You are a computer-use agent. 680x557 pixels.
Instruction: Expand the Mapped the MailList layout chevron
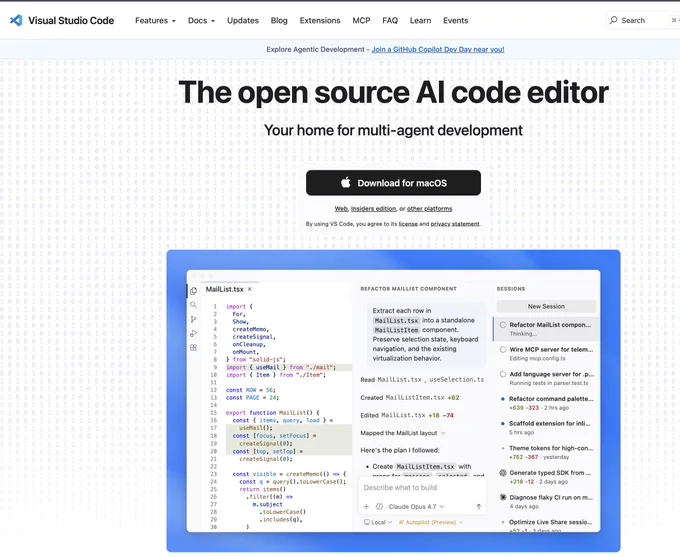coord(443,433)
